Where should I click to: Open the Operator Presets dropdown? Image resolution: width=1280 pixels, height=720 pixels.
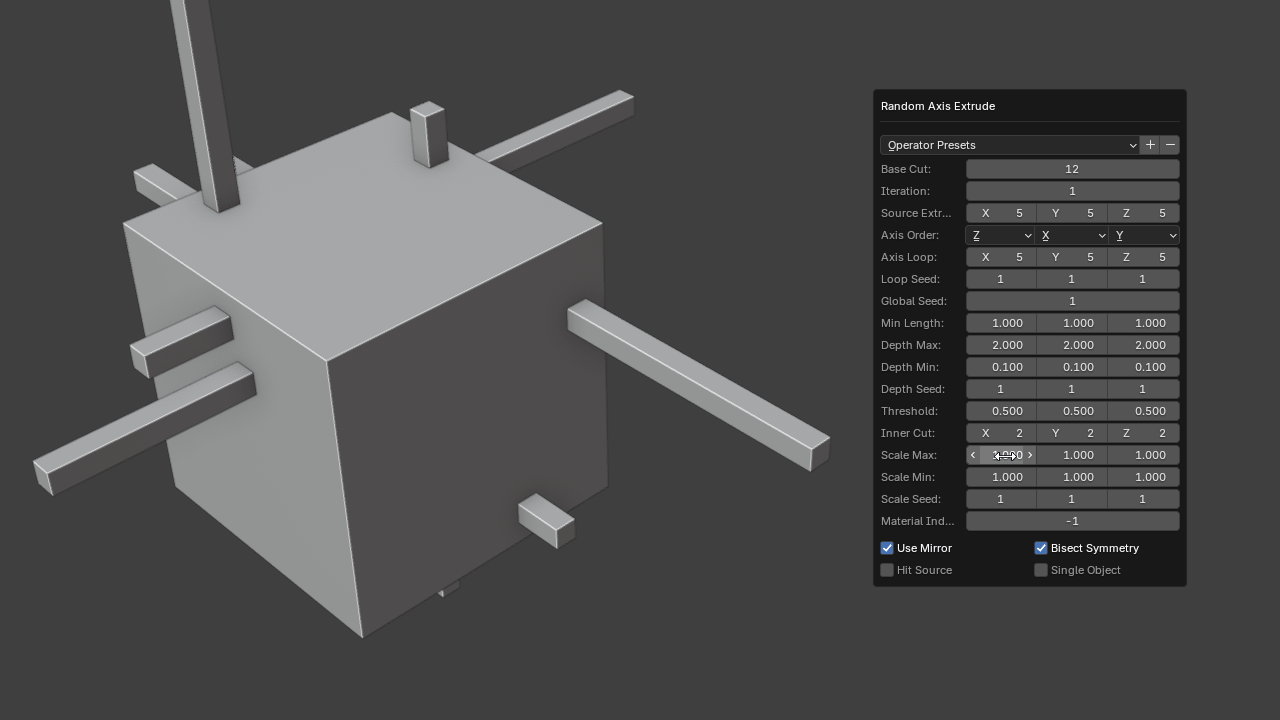[x=1010, y=145]
